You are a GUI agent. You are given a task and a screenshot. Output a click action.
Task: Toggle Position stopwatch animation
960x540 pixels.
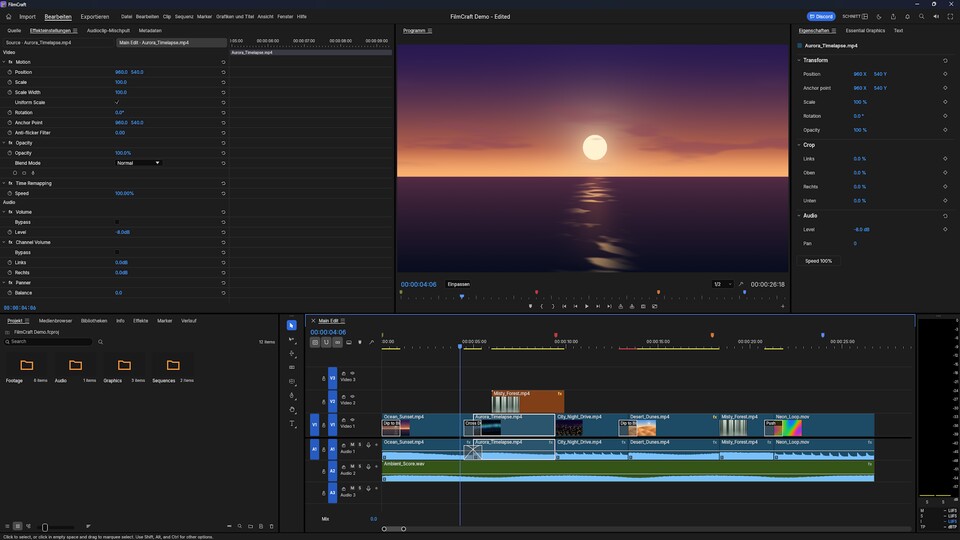[10, 72]
